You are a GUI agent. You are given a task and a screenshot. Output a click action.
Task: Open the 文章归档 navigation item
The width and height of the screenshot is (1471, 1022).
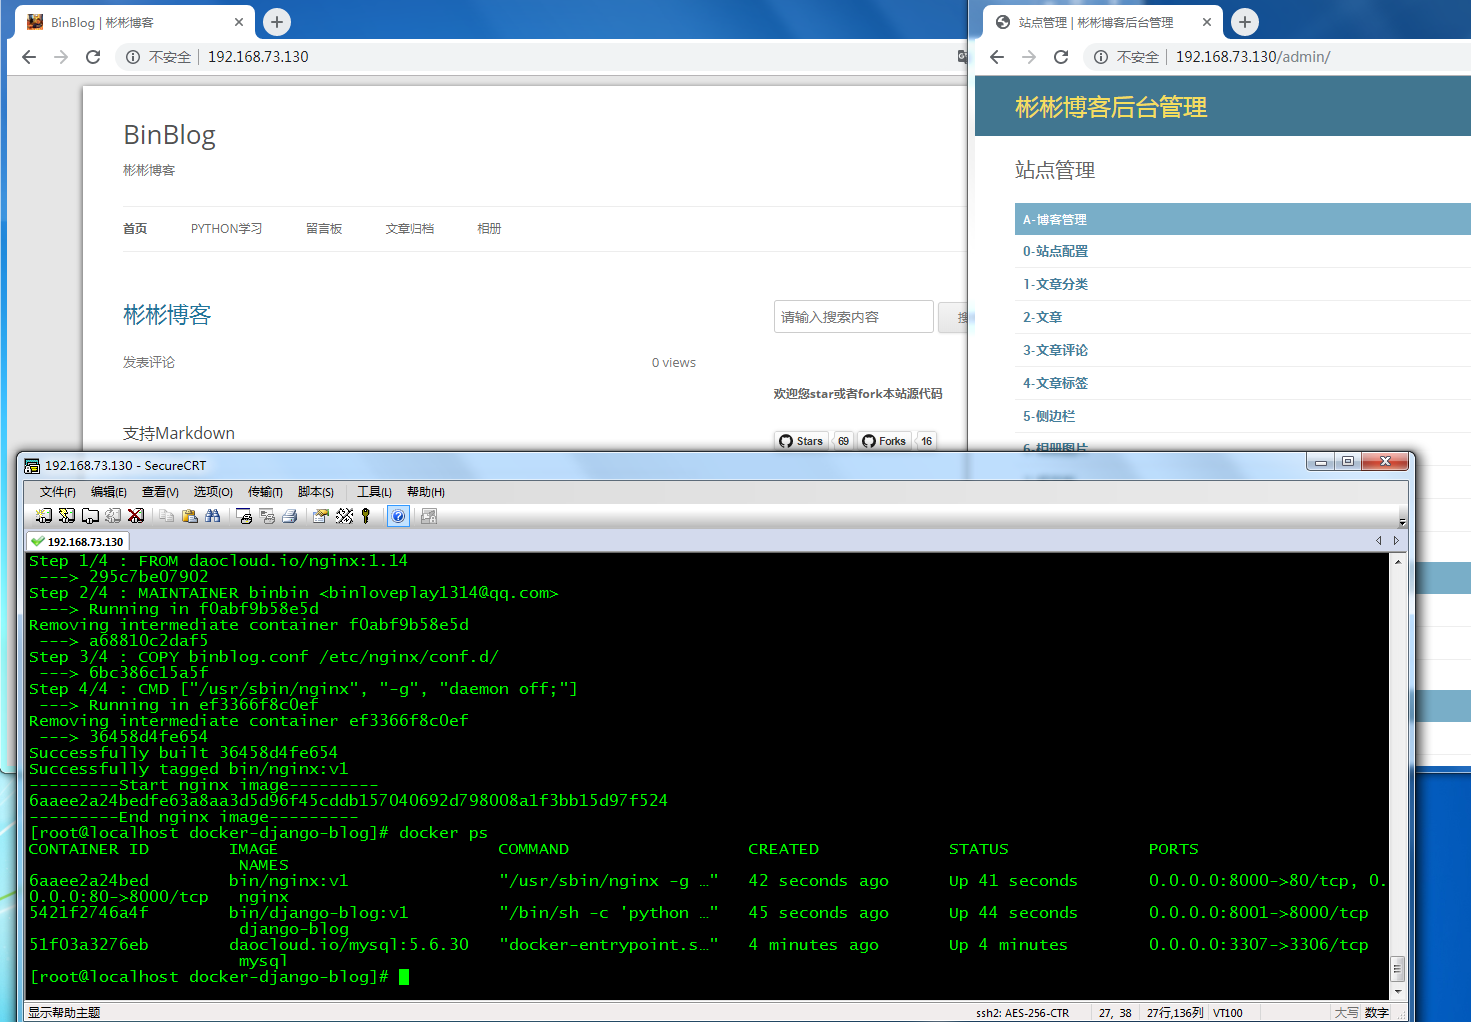click(410, 229)
